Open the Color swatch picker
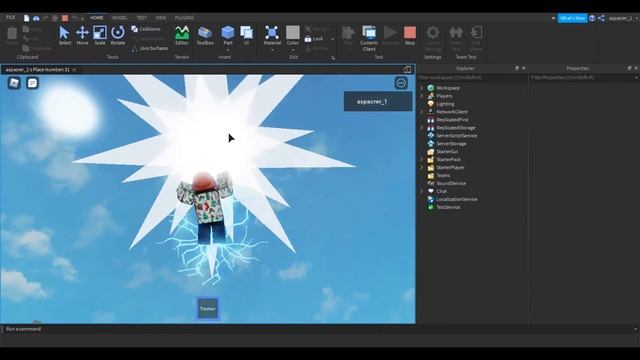 click(x=293, y=35)
